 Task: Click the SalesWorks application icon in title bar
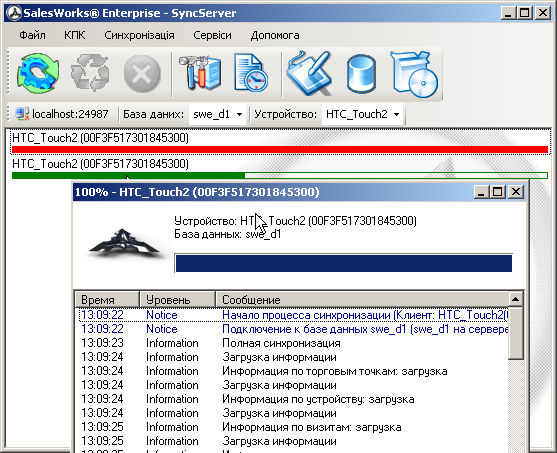13,14
